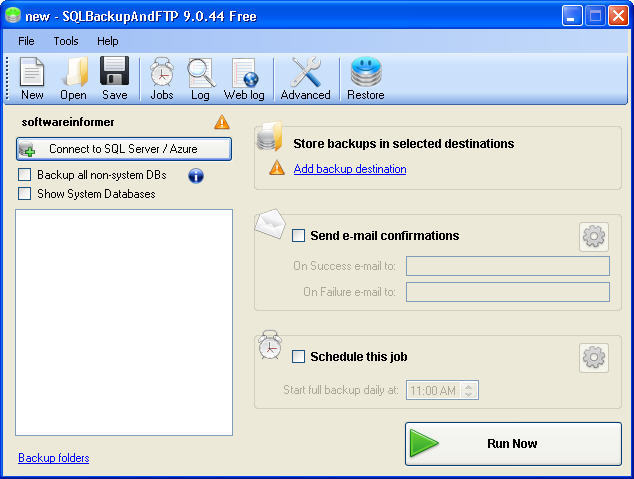Viewport: 634px width, 479px height.
Task: Save the job using the floppy icon
Action: tap(114, 78)
